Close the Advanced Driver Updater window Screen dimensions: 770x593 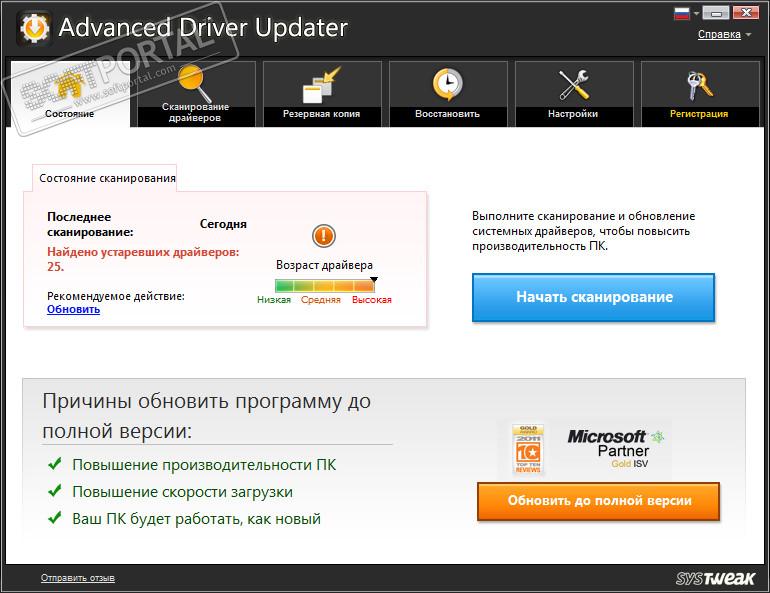[x=746, y=13]
